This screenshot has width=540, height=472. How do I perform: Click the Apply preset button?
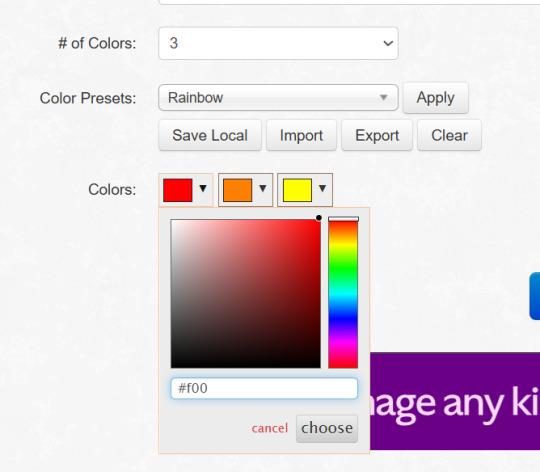point(435,98)
